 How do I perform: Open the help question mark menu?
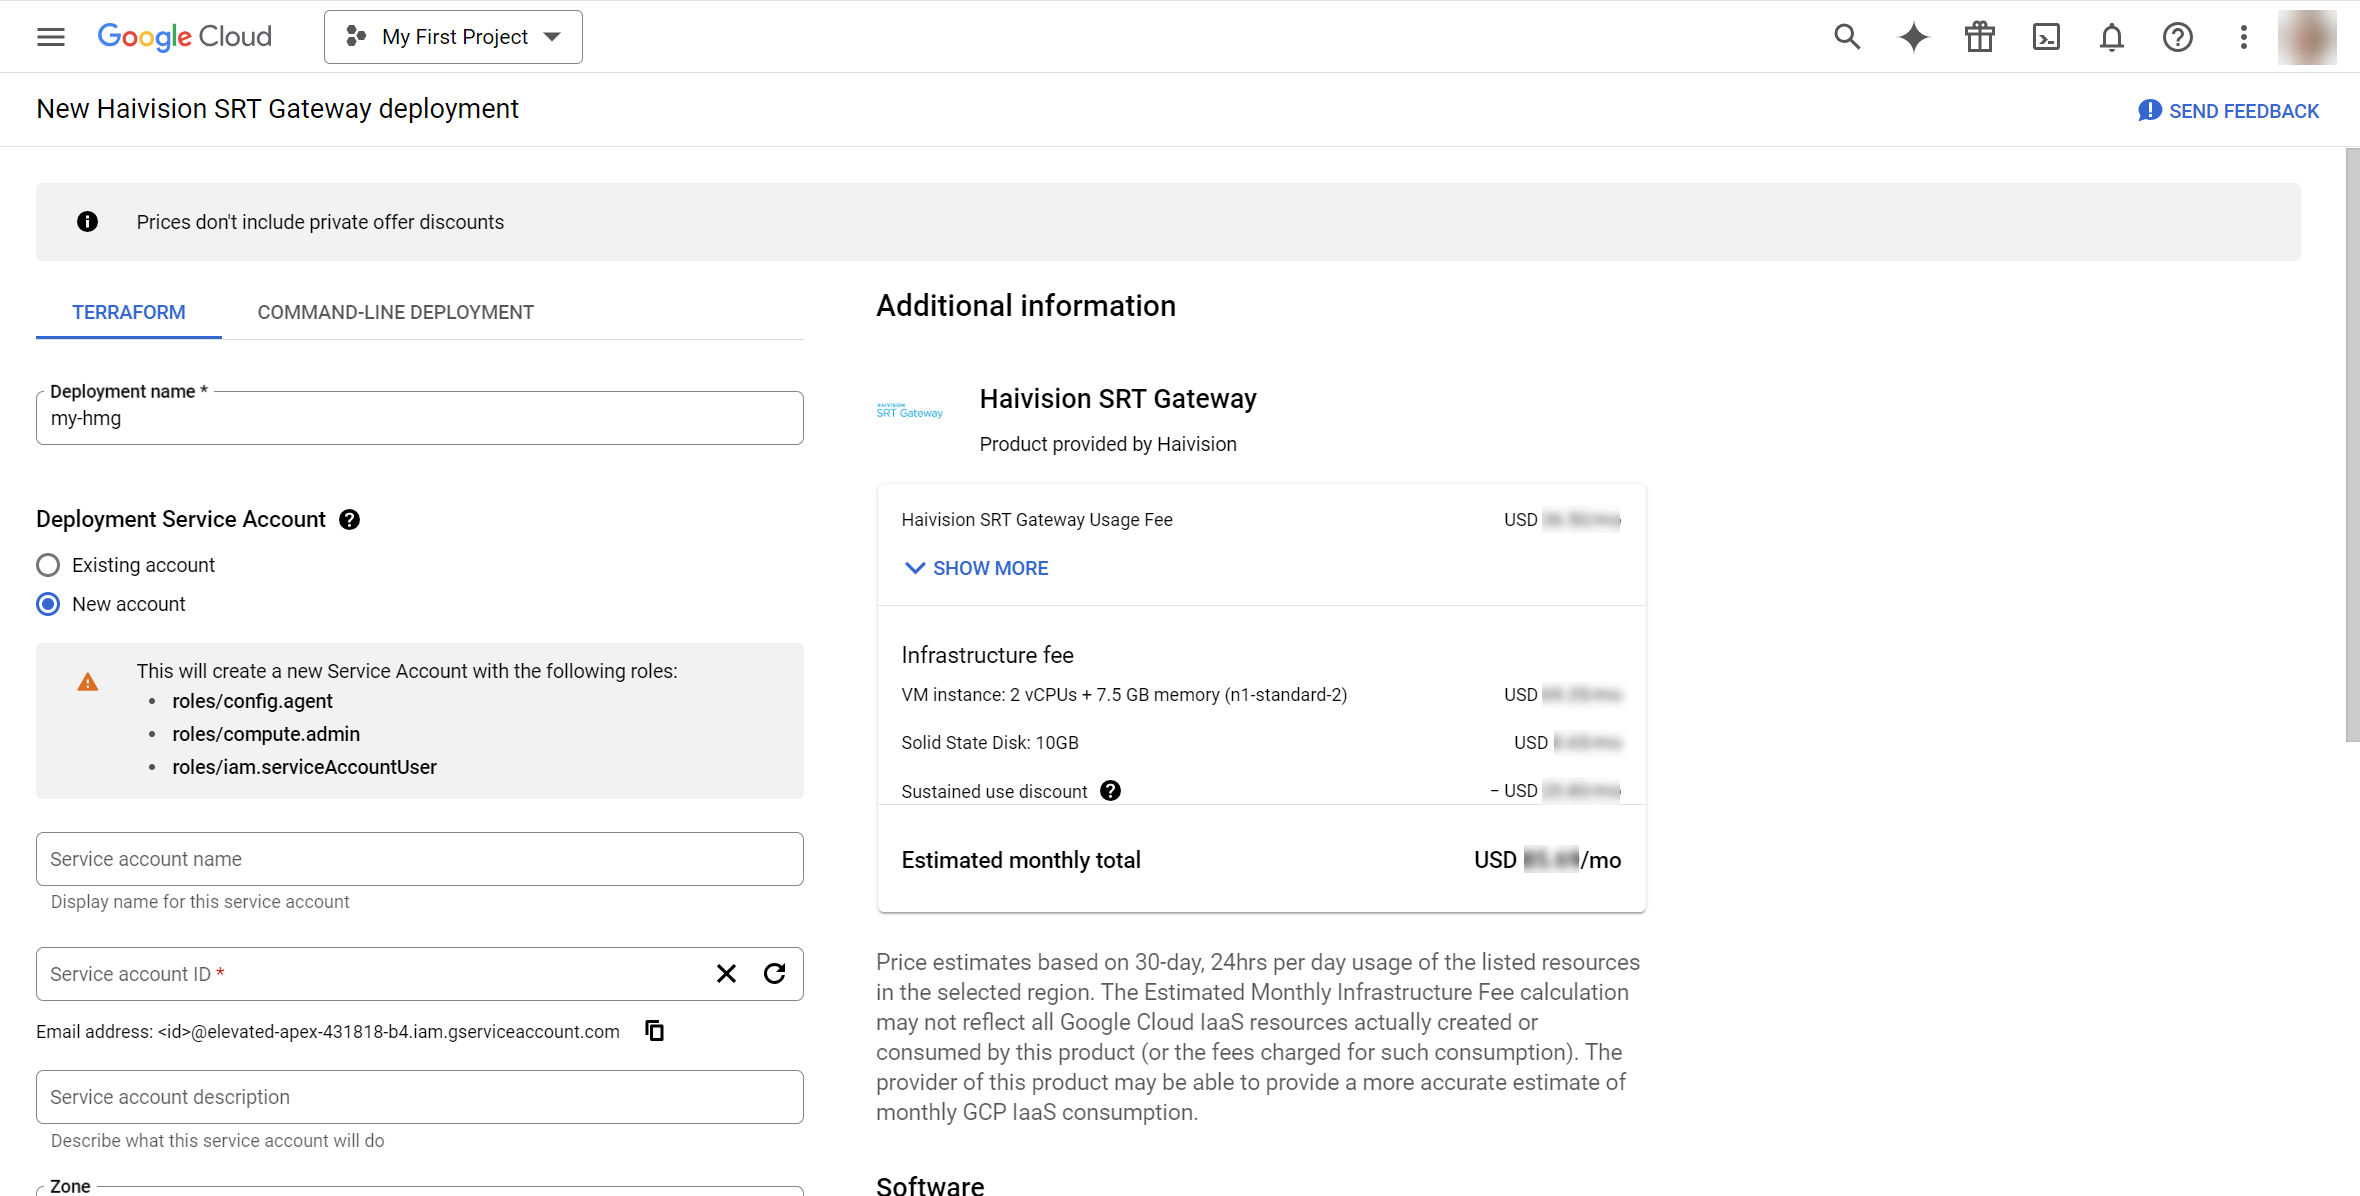point(2177,37)
